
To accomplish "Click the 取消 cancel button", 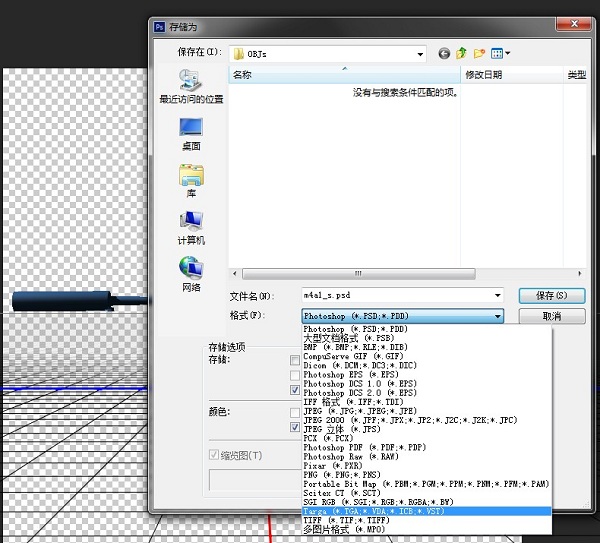I will point(552,316).
